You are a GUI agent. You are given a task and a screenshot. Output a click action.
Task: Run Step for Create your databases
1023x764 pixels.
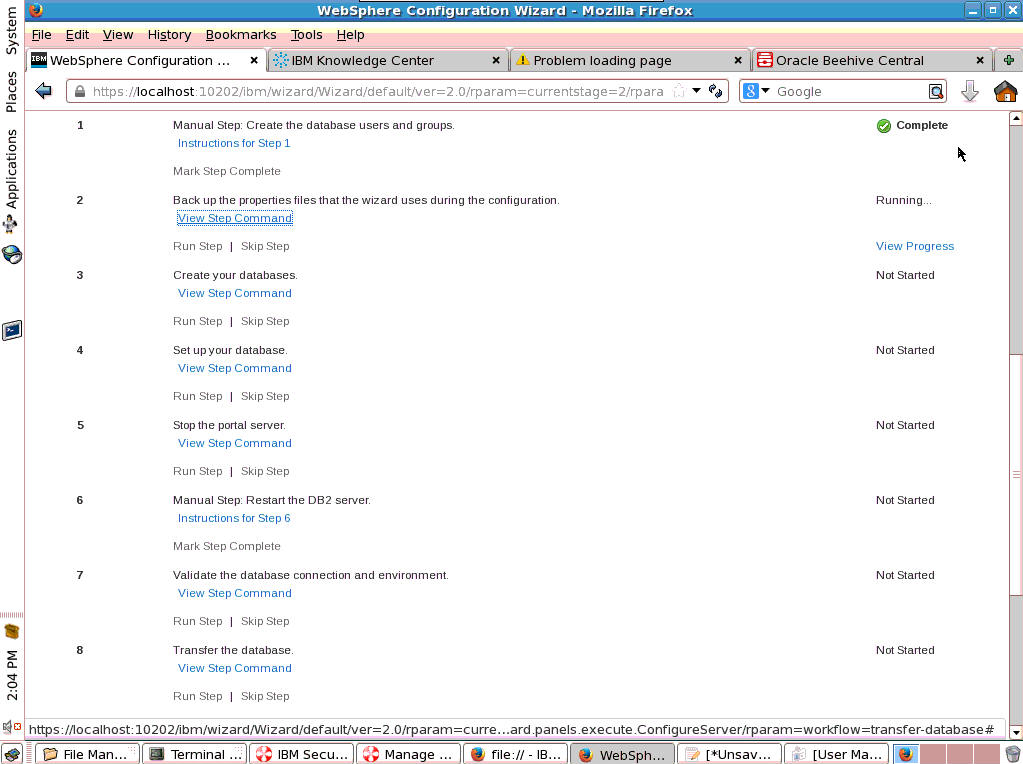tap(197, 321)
